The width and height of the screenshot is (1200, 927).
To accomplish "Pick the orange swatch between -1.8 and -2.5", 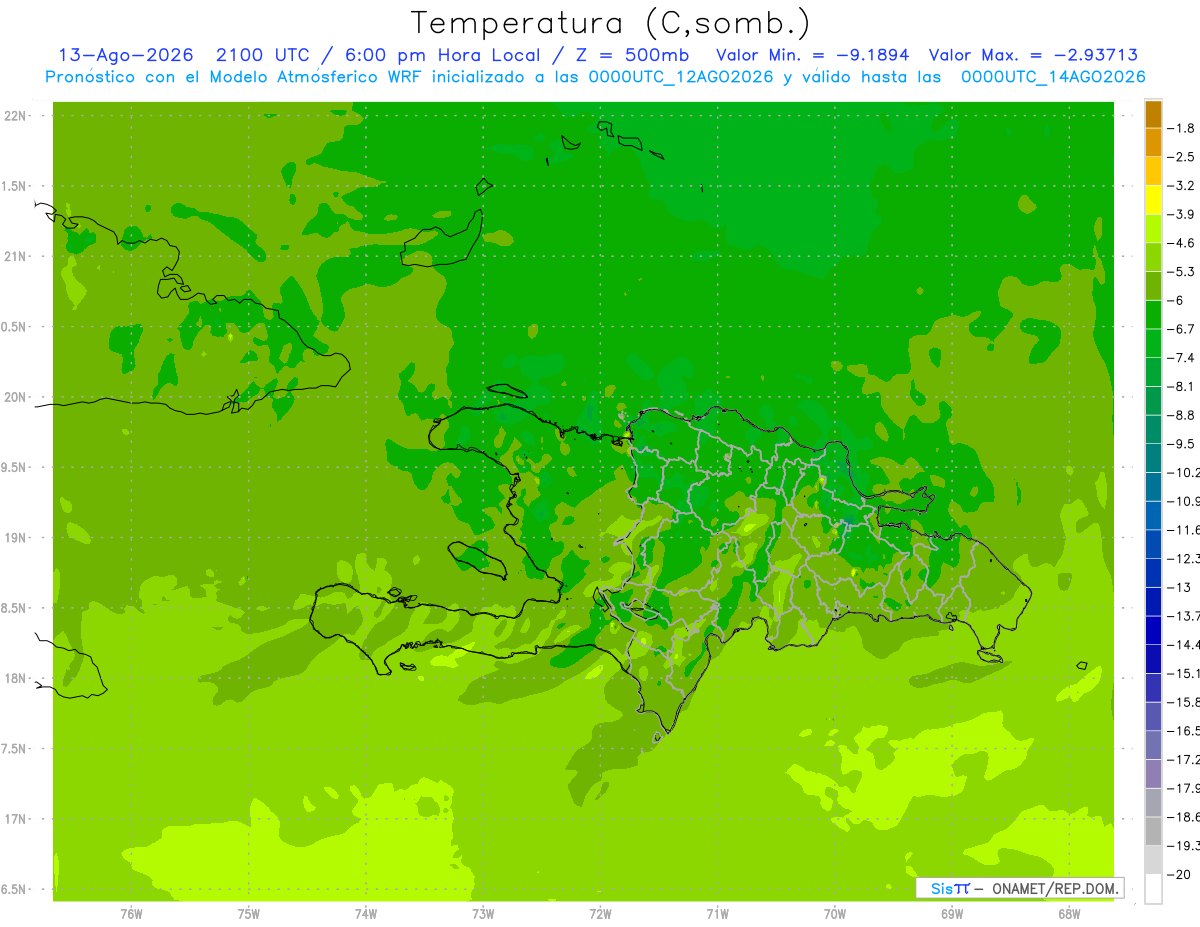I will pyautogui.click(x=1154, y=142).
